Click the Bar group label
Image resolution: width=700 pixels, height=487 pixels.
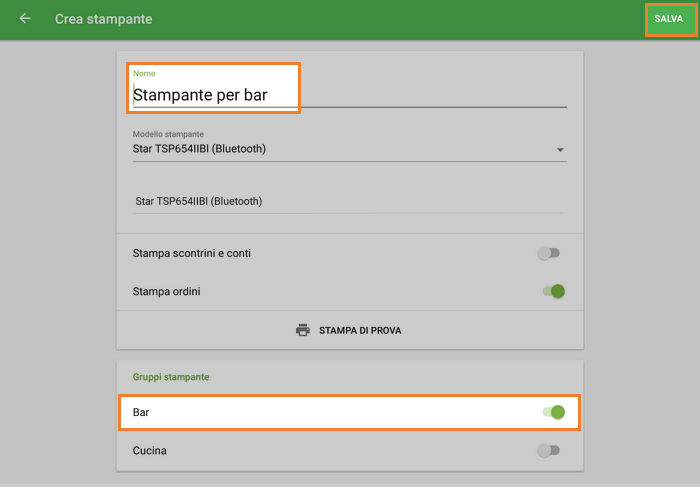(141, 412)
